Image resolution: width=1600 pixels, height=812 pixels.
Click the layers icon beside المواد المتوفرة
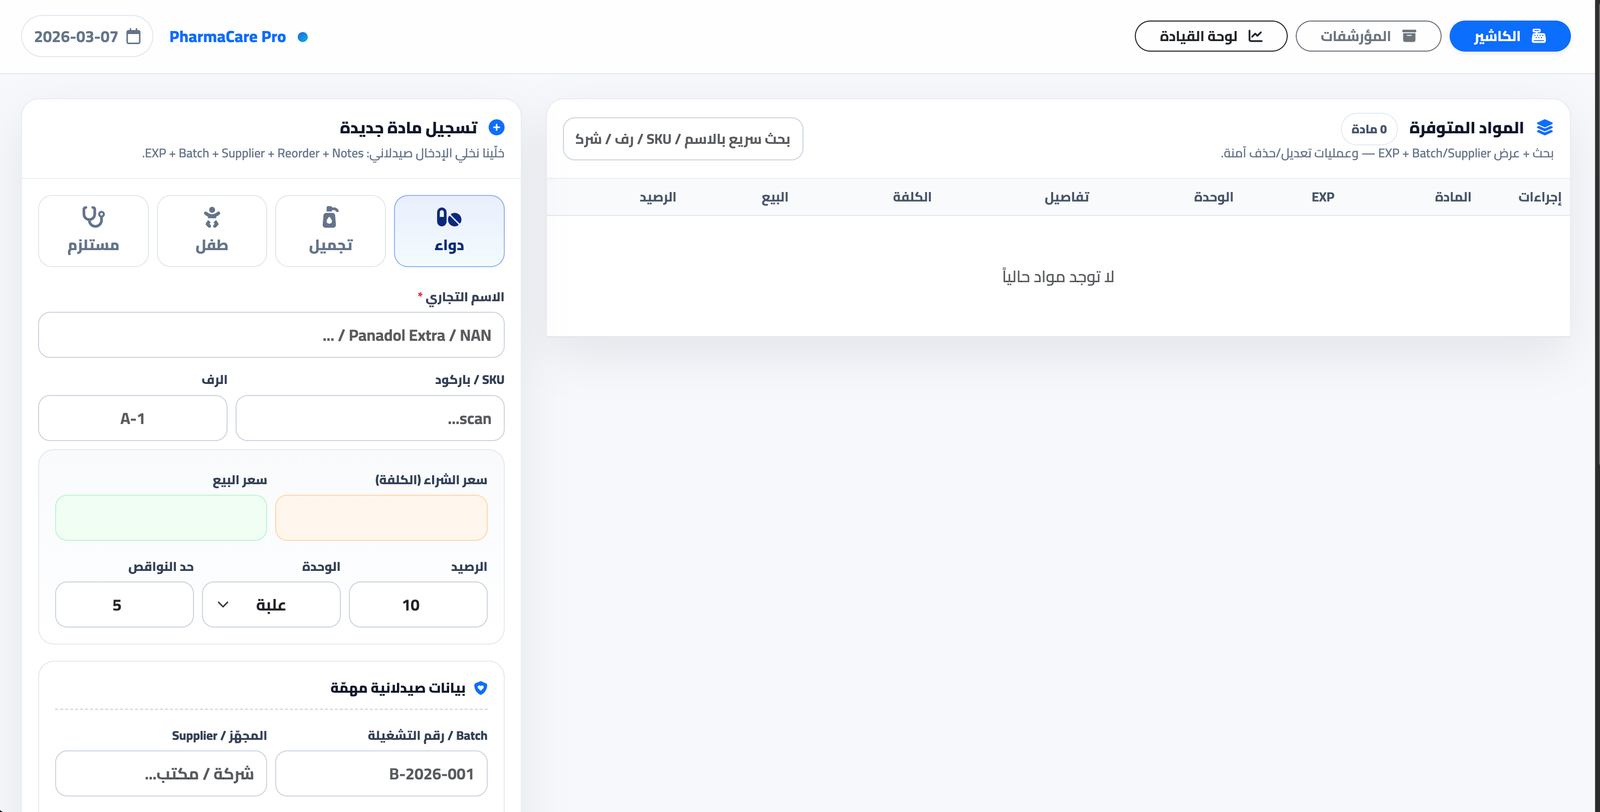(x=1545, y=128)
